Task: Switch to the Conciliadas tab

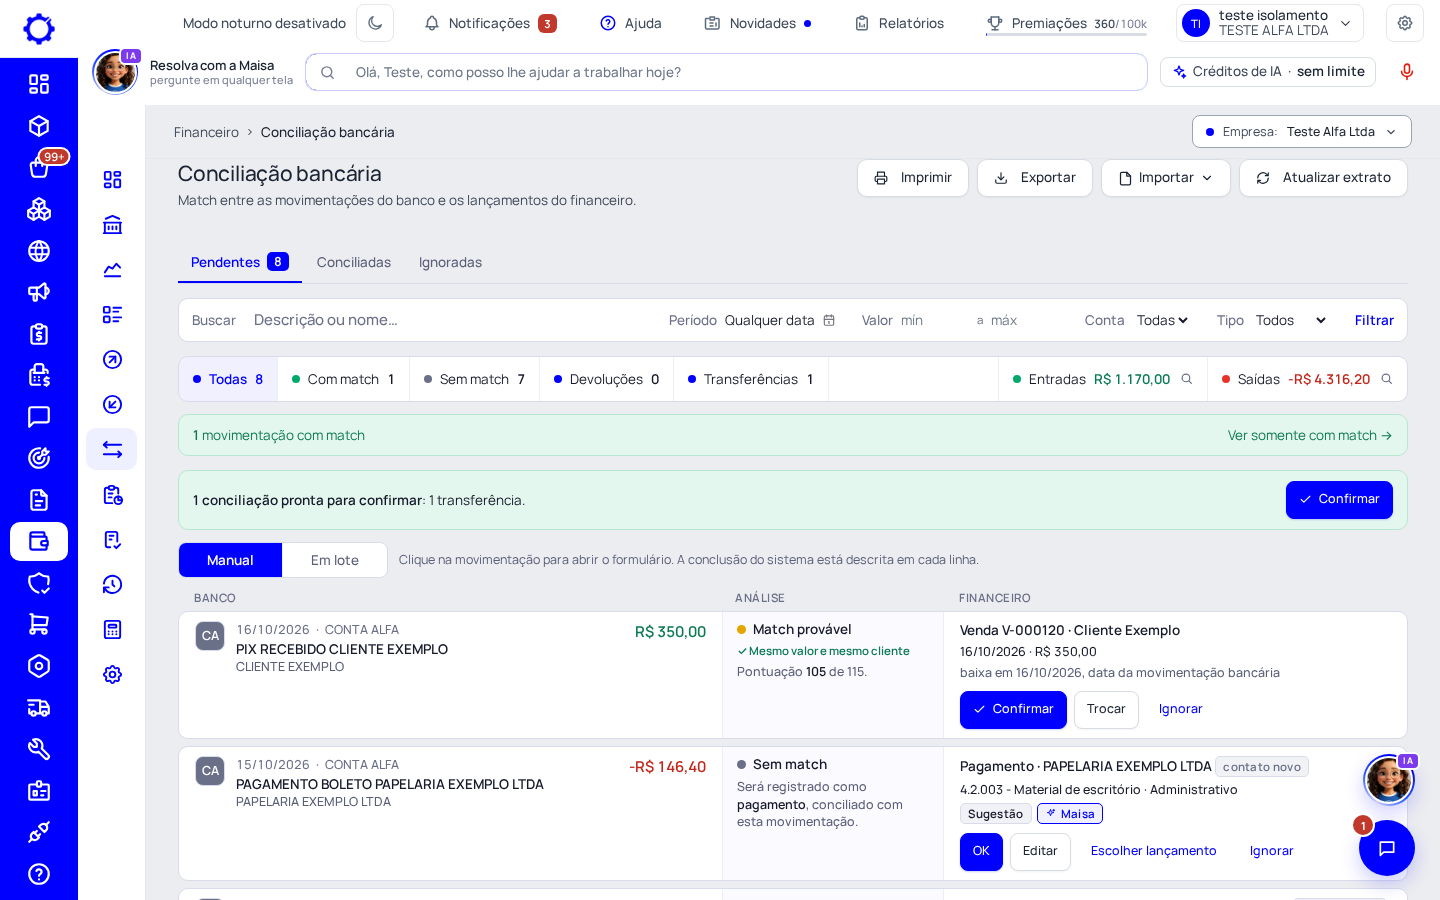Action: click(x=354, y=262)
